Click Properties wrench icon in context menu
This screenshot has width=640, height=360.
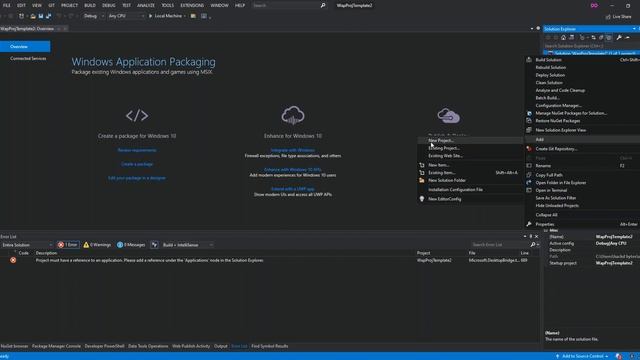point(529,224)
